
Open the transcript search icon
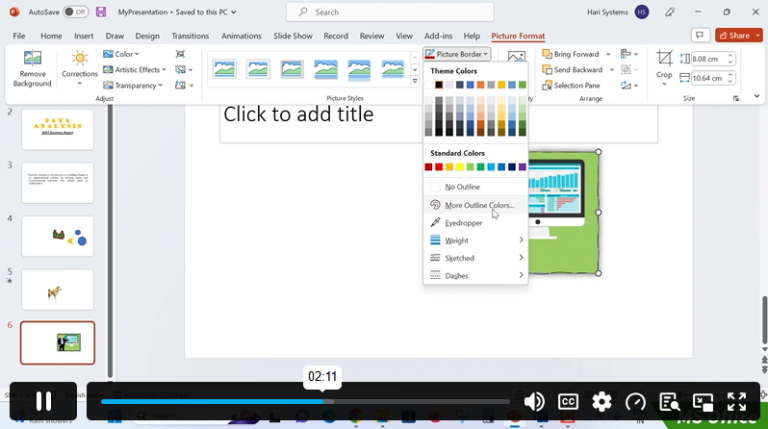pyautogui.click(x=669, y=402)
